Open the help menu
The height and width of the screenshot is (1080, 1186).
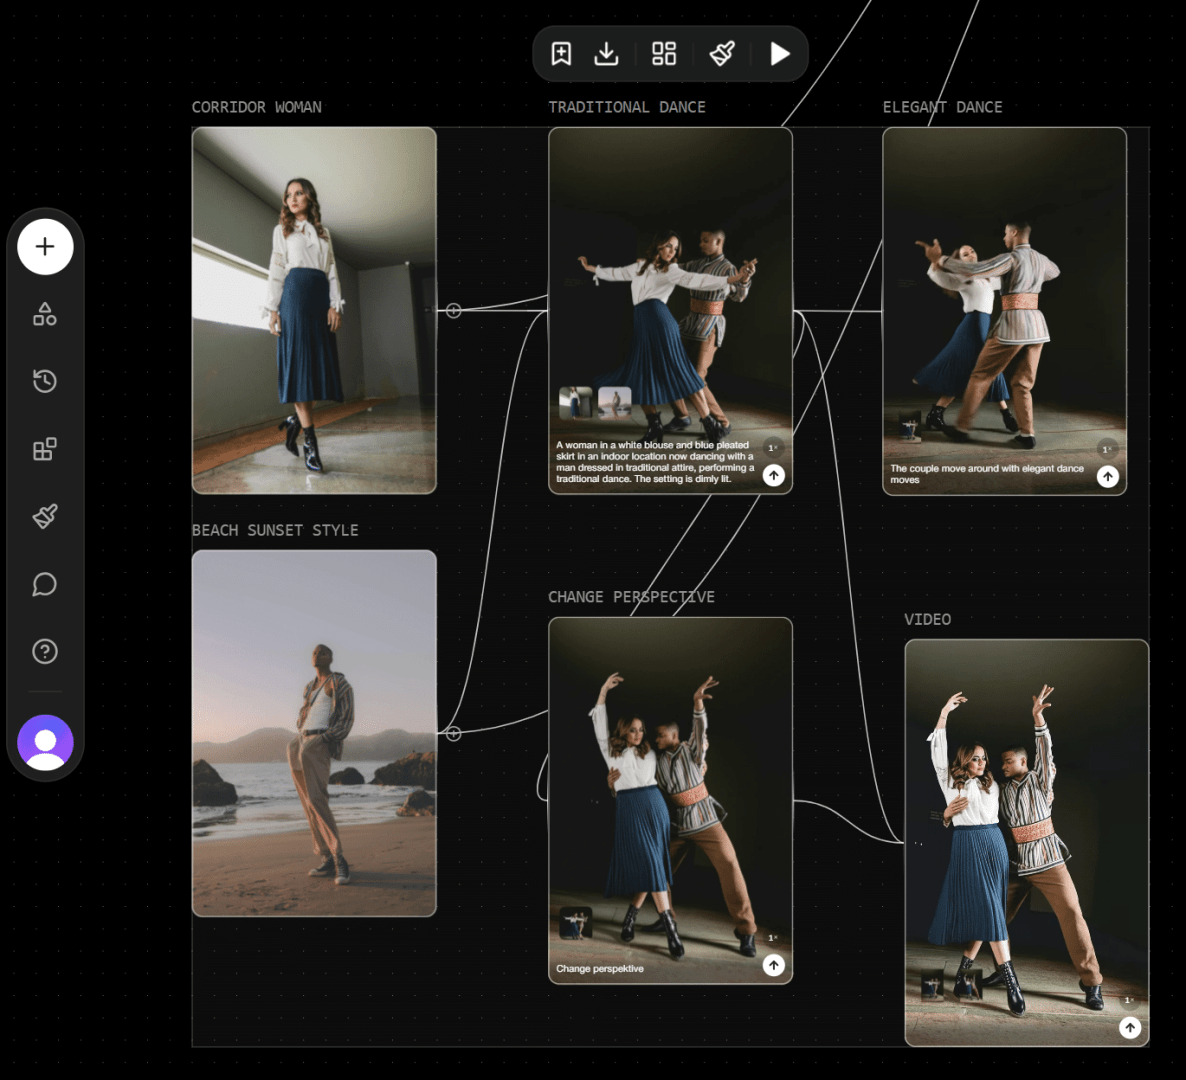(x=45, y=651)
